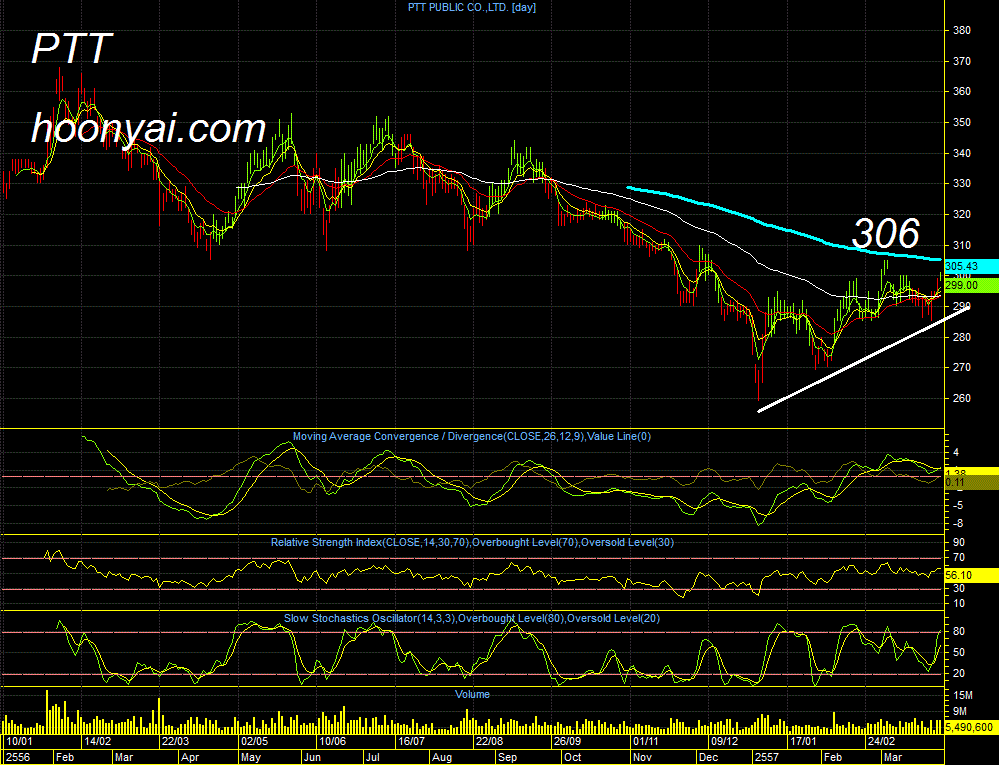Click the 340 price axis label

961,153
